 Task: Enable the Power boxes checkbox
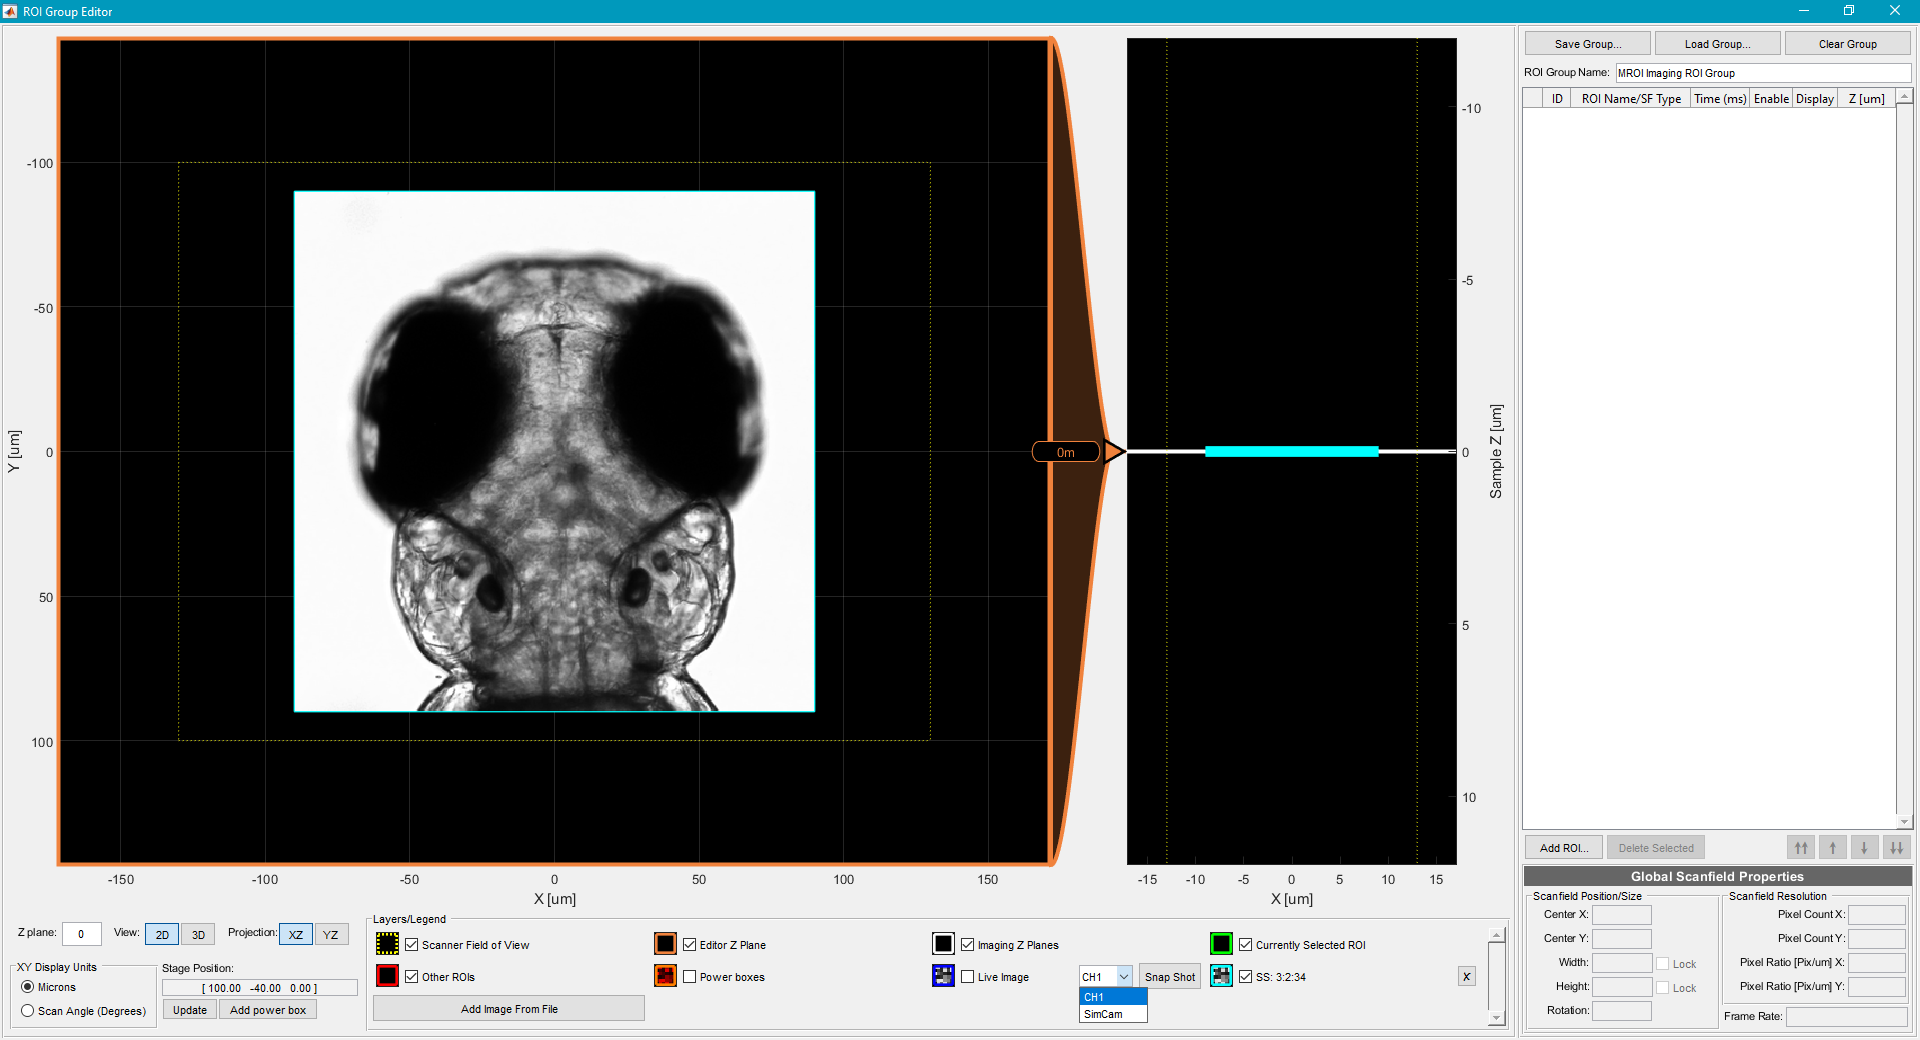[x=690, y=976]
